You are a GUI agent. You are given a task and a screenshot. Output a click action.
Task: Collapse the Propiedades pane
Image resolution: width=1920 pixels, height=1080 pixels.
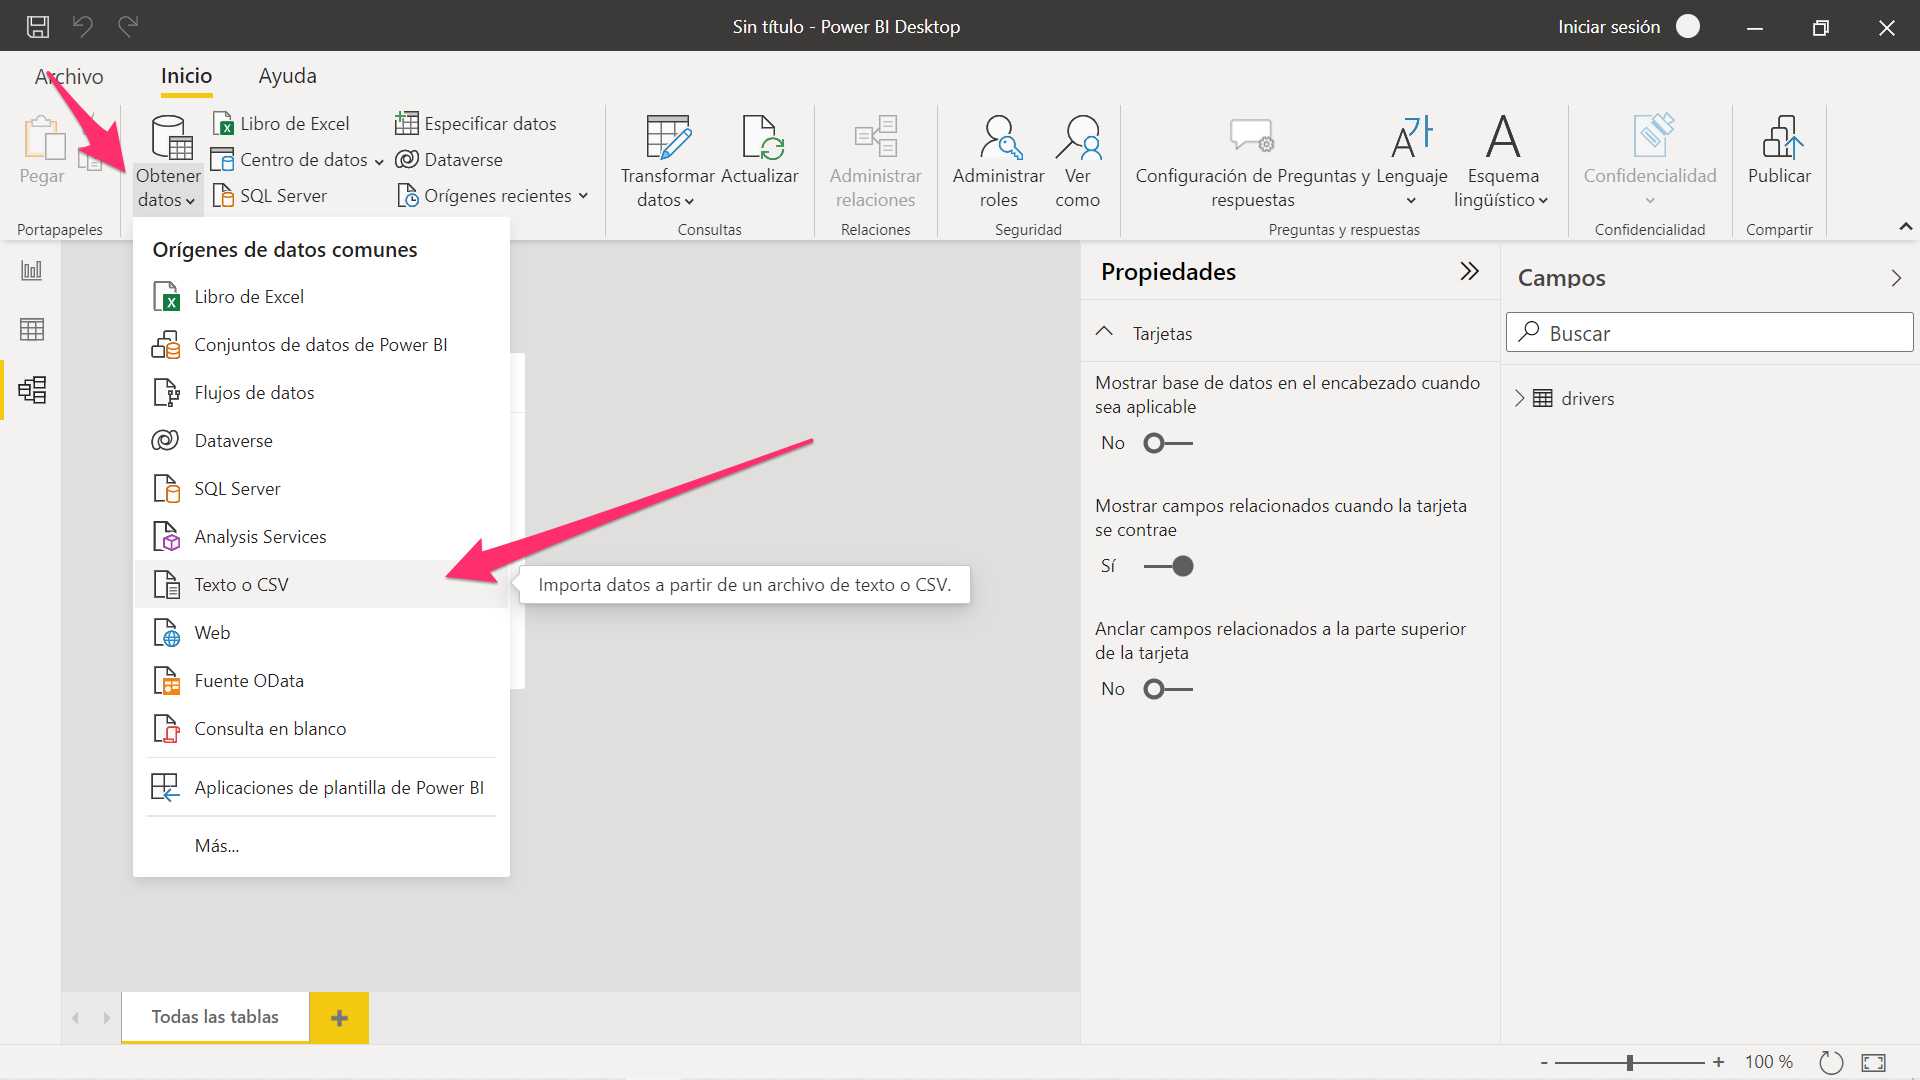tap(1469, 271)
